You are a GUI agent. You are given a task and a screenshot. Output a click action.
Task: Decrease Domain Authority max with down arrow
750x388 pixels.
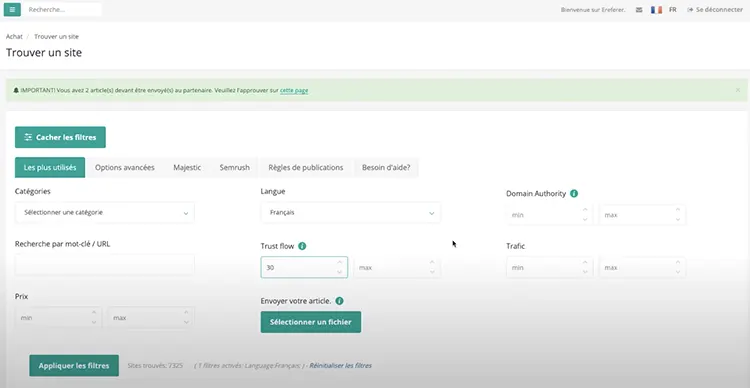678,220
